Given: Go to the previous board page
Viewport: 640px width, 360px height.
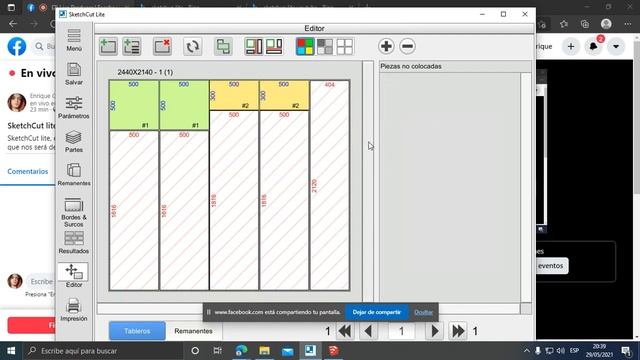Looking at the screenshot, I should tap(368, 331).
